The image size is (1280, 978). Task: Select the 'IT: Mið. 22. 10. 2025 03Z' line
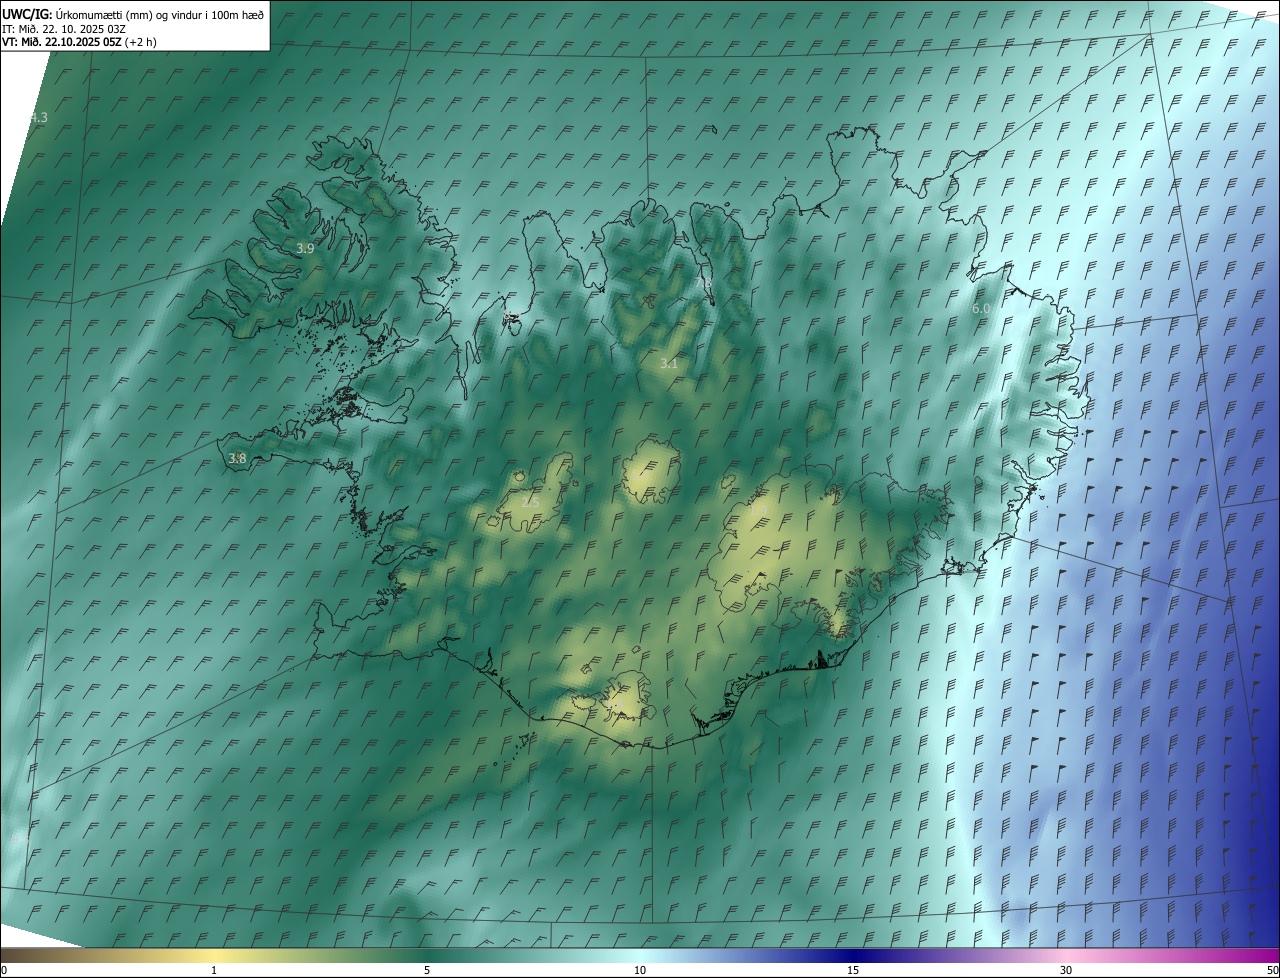64,29
